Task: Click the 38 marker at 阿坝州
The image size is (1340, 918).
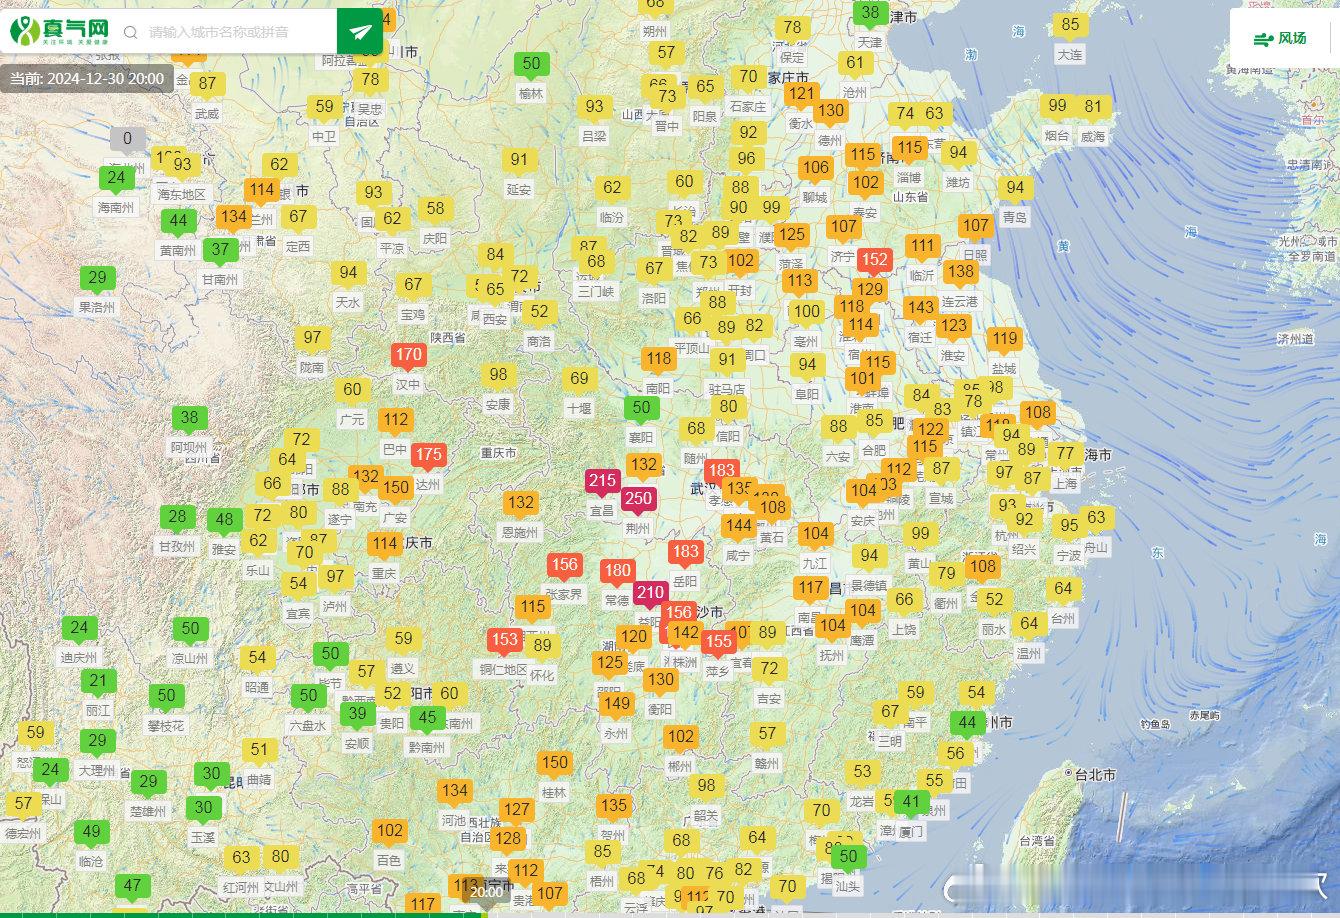Action: pos(189,418)
